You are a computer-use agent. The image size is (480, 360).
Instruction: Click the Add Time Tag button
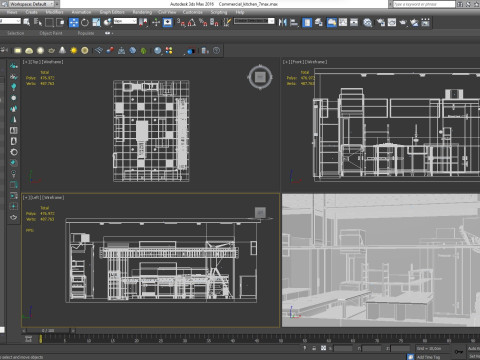pyautogui.click(x=428, y=357)
